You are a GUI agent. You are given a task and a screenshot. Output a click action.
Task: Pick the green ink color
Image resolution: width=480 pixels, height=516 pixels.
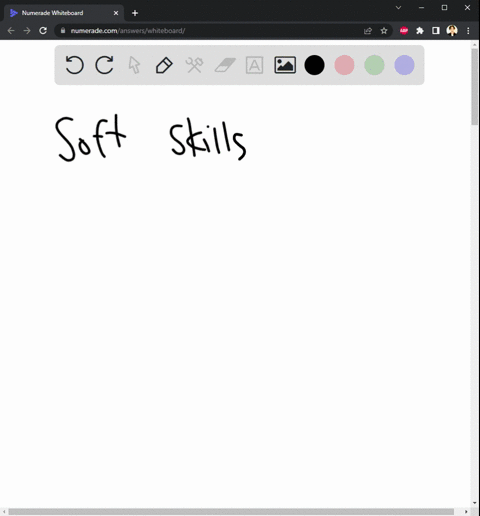point(374,65)
